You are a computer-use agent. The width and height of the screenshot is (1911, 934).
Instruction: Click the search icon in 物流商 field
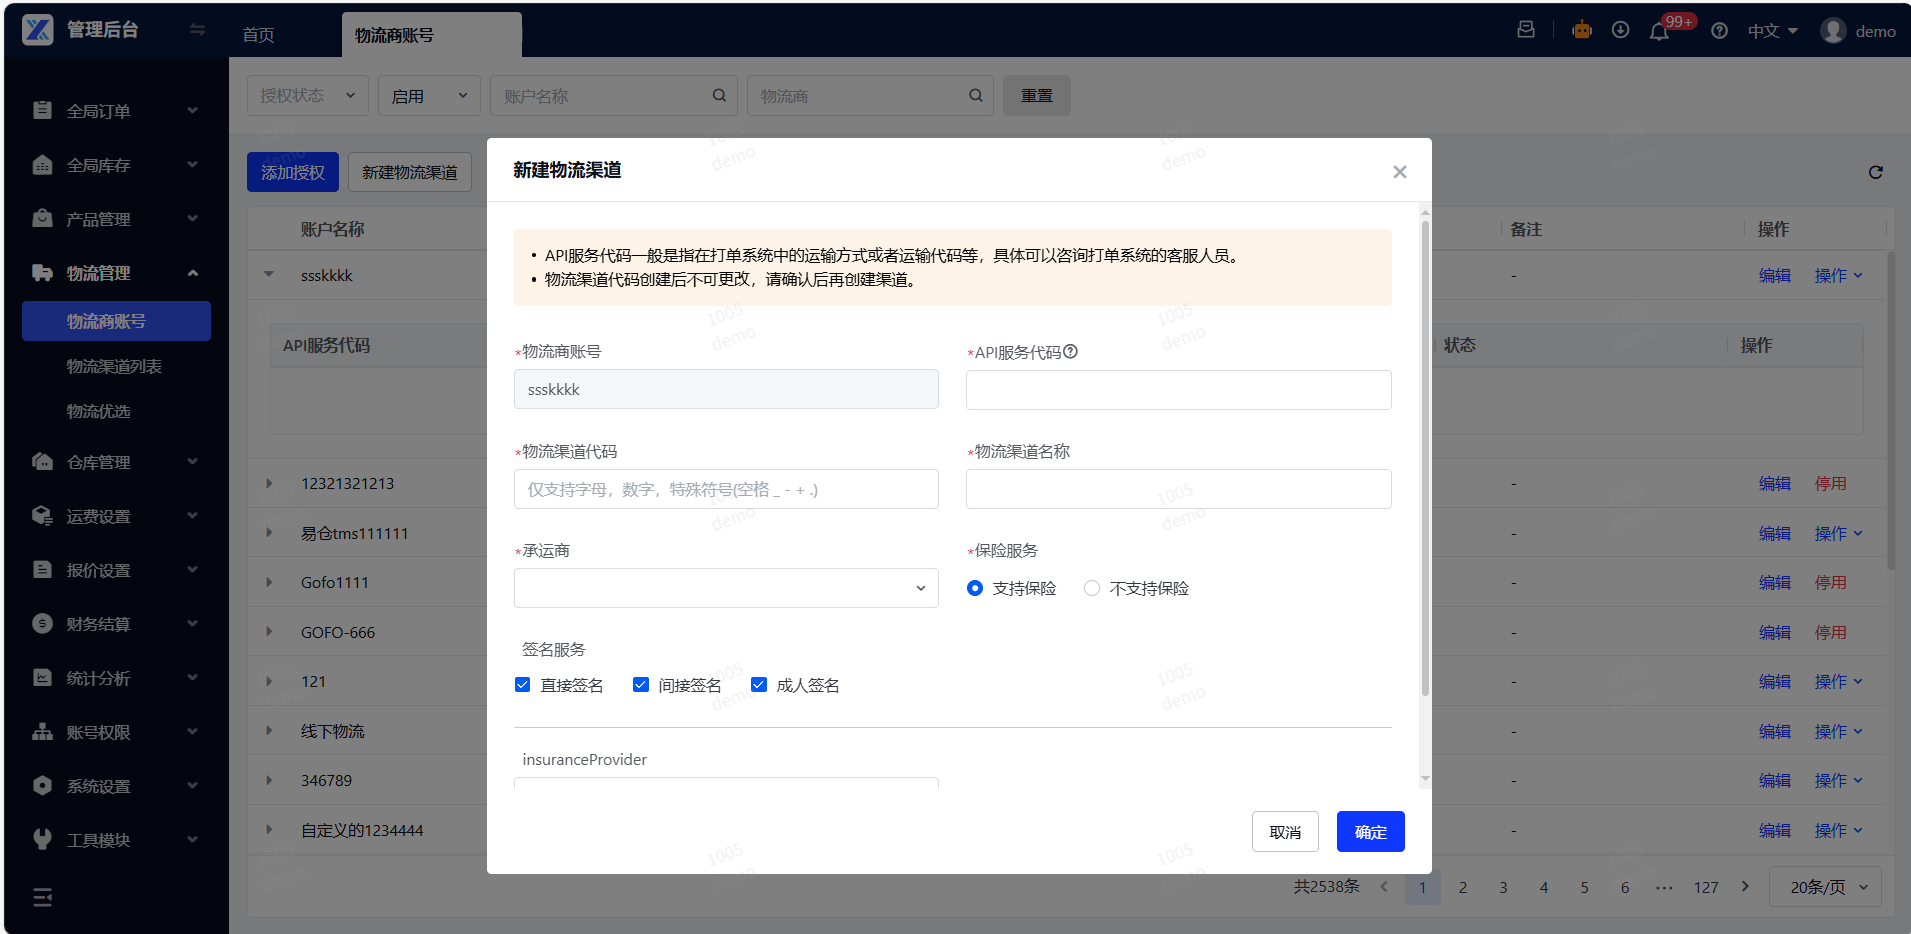(x=976, y=96)
